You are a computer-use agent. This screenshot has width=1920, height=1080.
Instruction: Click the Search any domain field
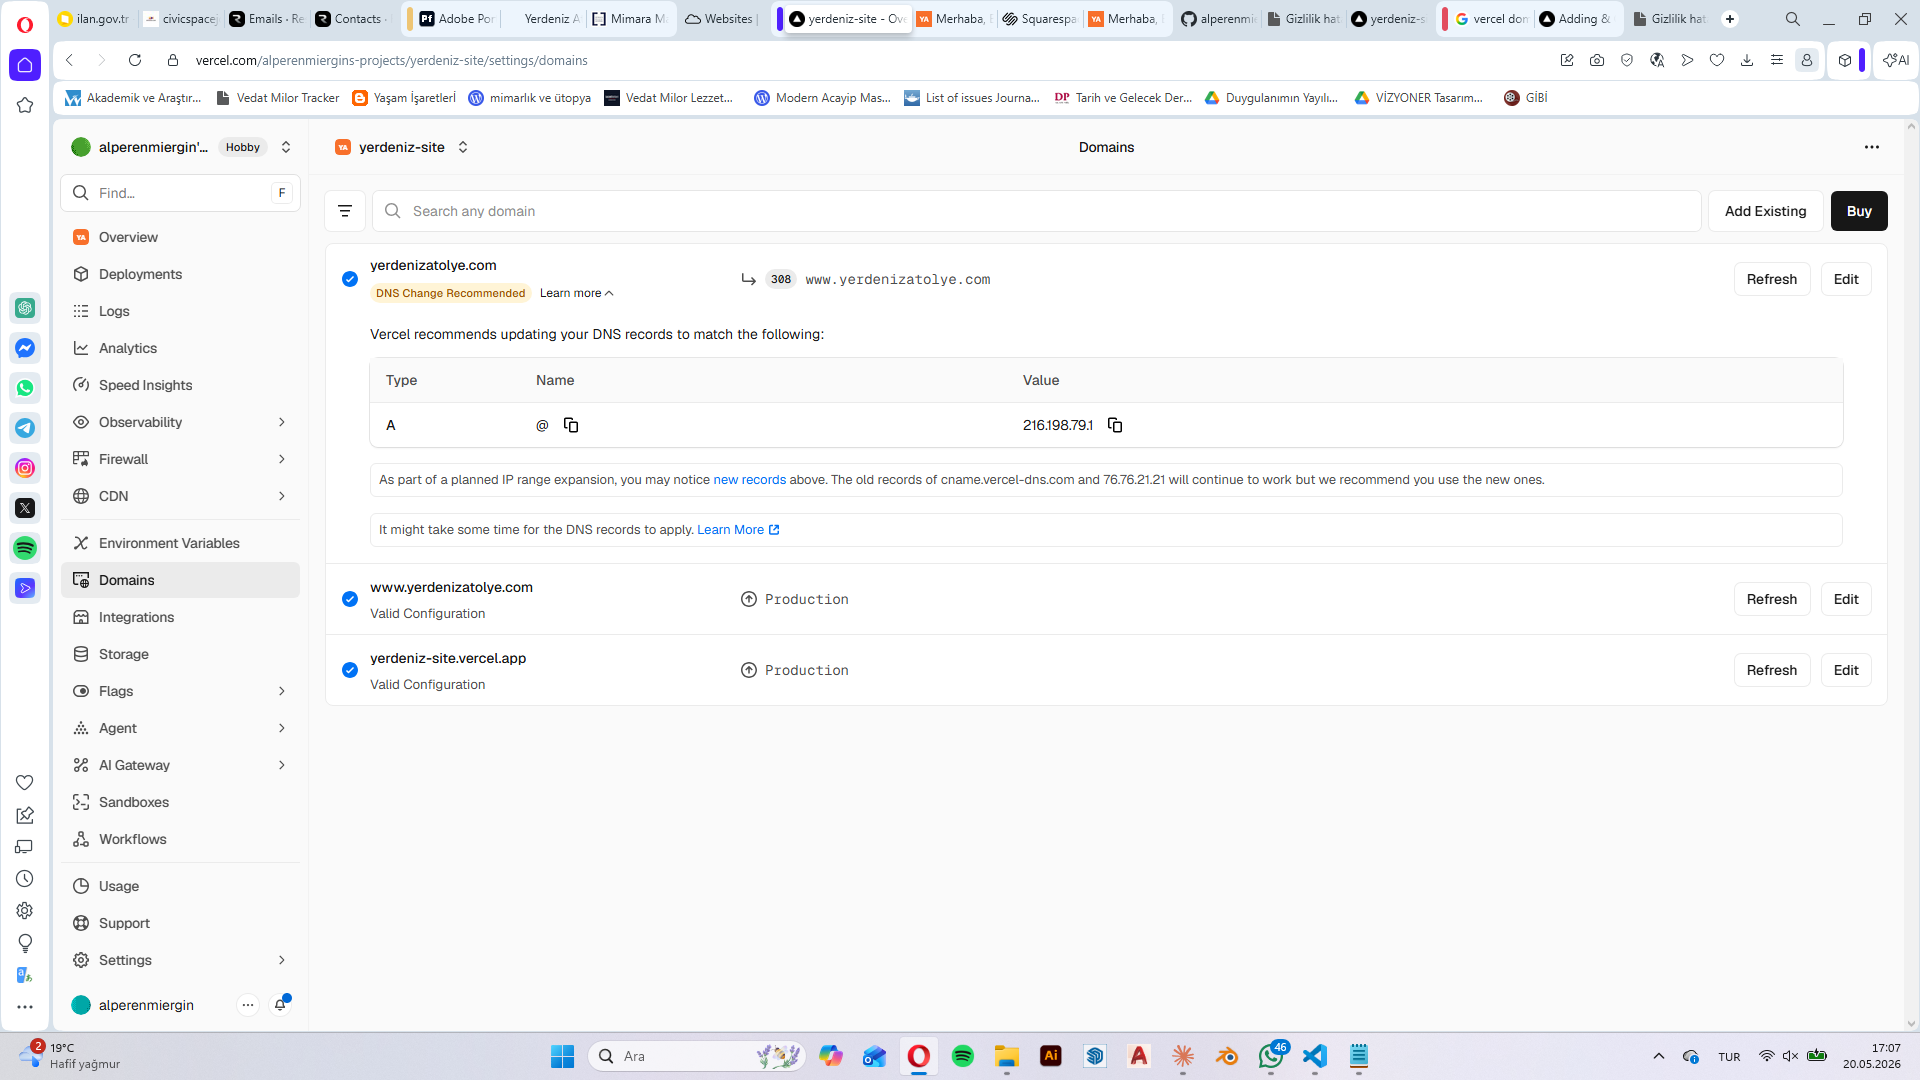[x=1037, y=211]
